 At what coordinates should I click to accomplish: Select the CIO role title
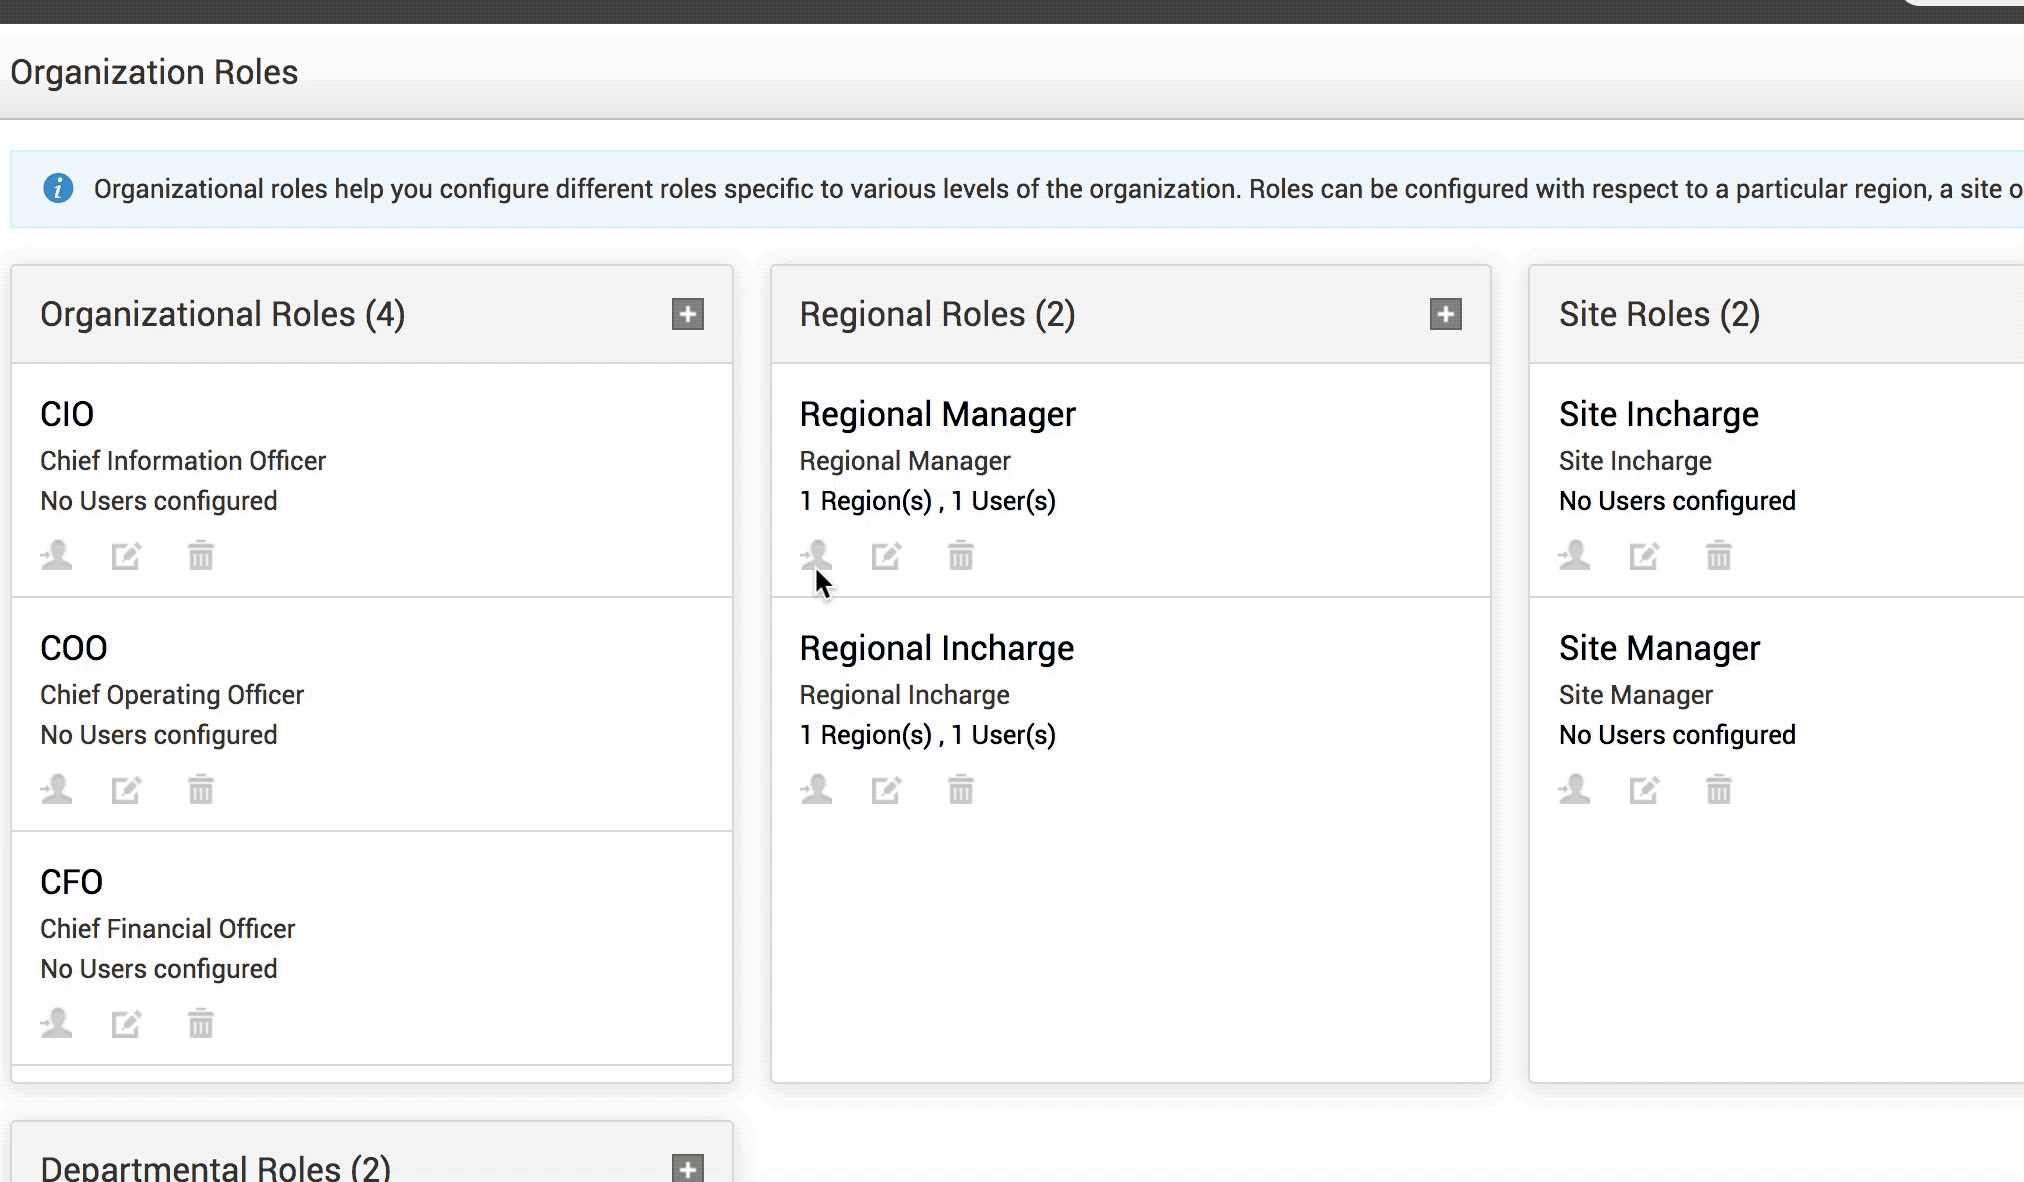pyautogui.click(x=67, y=414)
